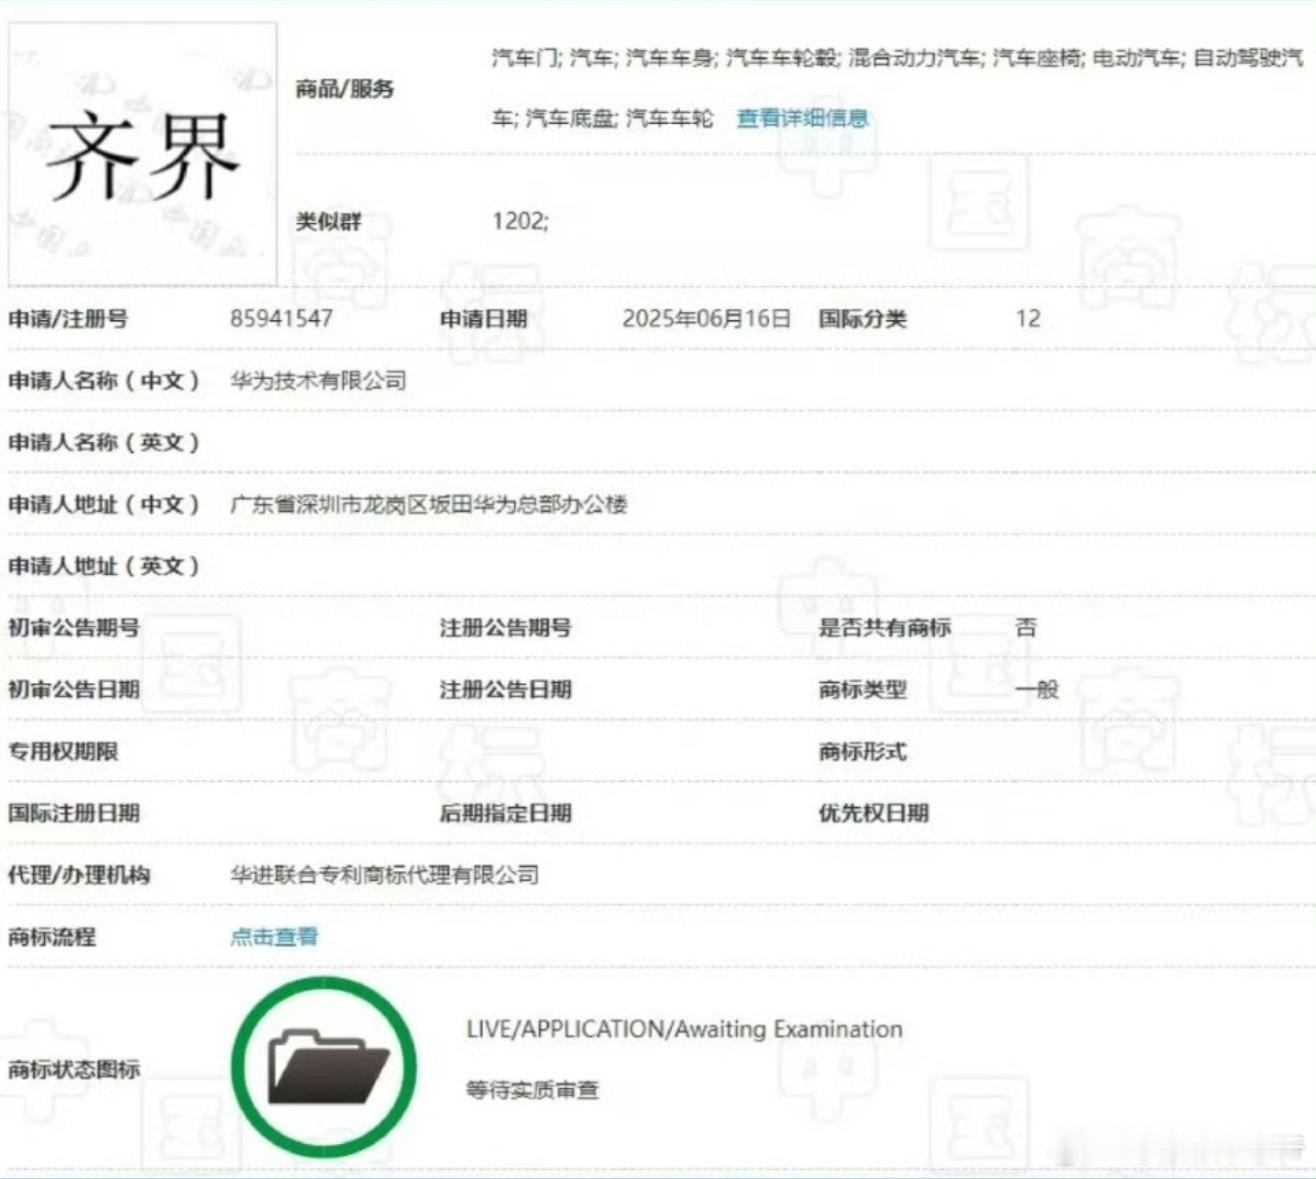1316x1179 pixels.
Task: Click the green folder status icon
Action: click(324, 1067)
